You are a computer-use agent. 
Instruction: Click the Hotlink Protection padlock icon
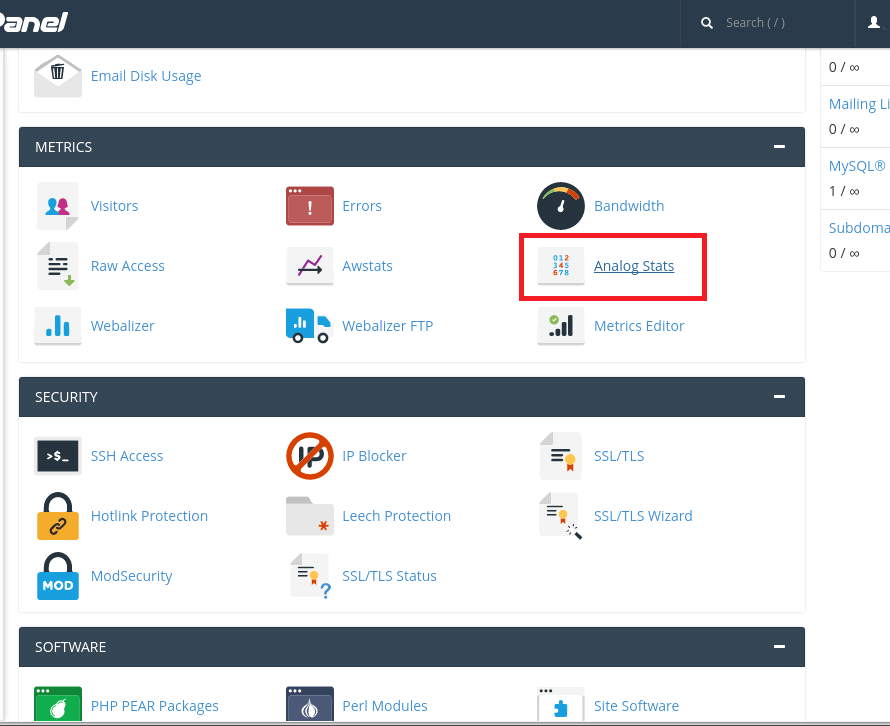[x=57, y=516]
